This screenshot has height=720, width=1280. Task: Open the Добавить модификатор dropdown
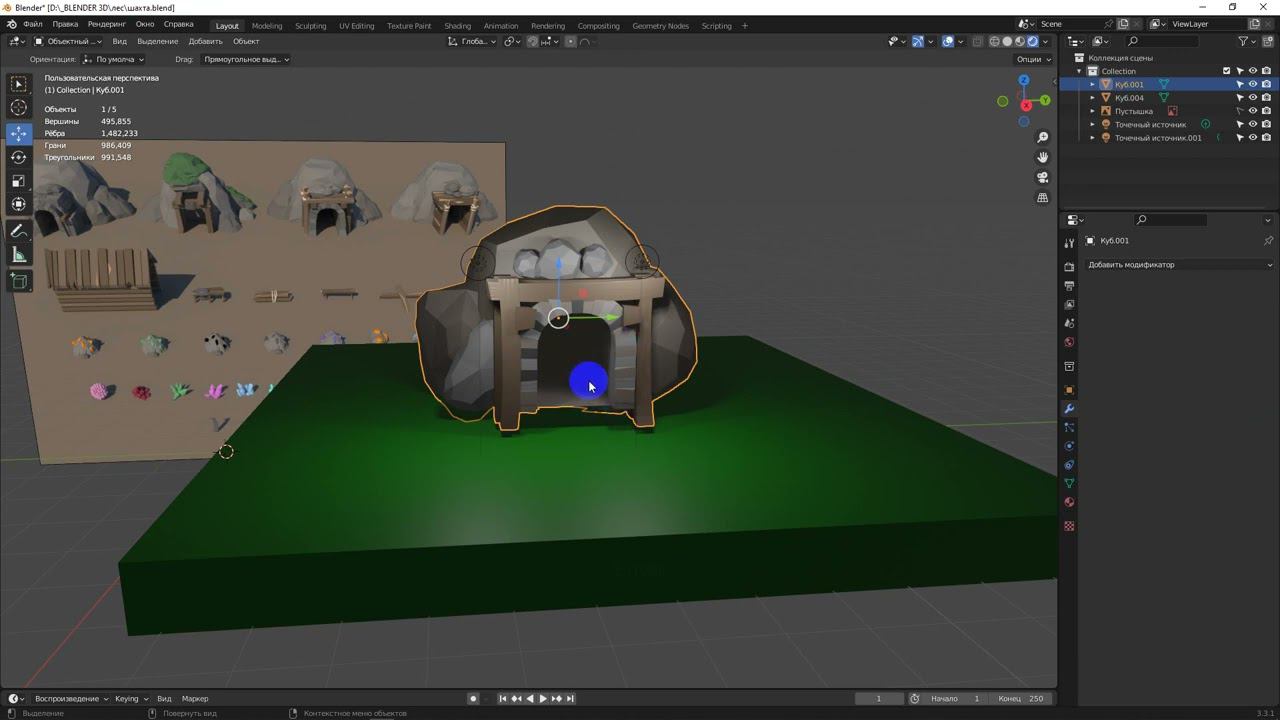coord(1180,265)
